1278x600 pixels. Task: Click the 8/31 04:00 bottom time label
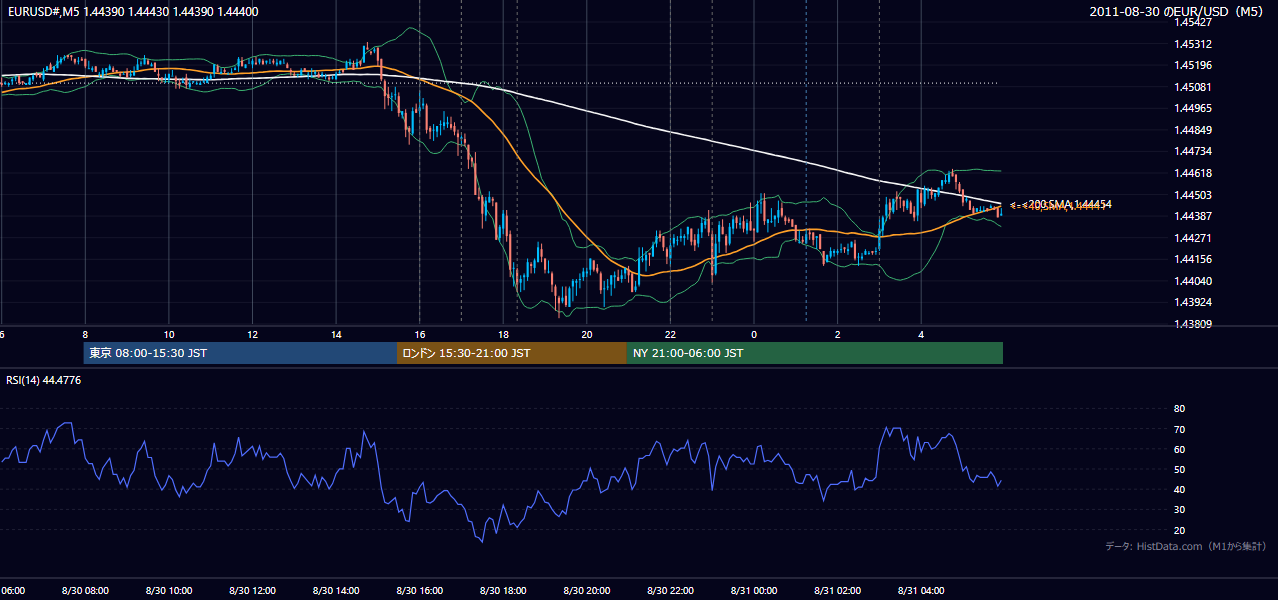[x=920, y=591]
